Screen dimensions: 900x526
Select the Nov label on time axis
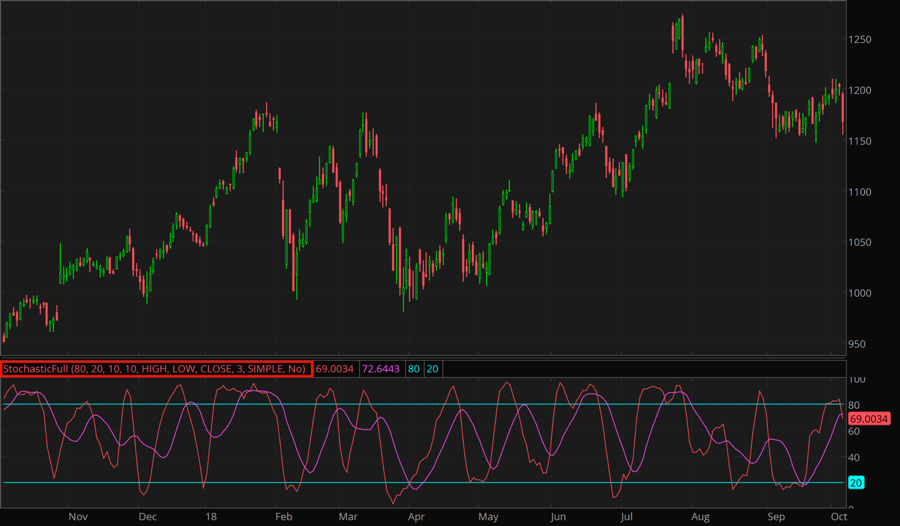point(78,517)
